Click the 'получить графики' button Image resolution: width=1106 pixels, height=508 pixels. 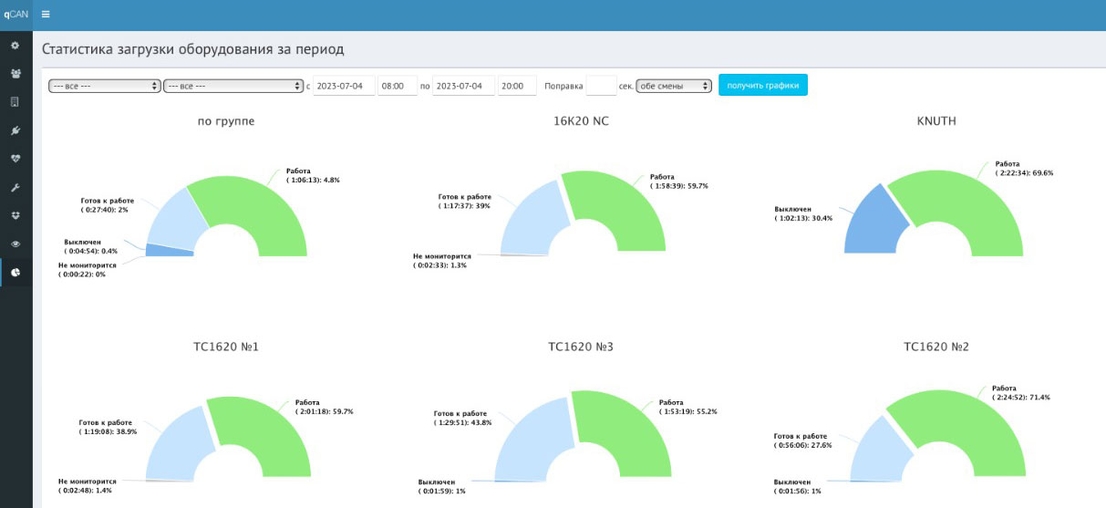[763, 85]
